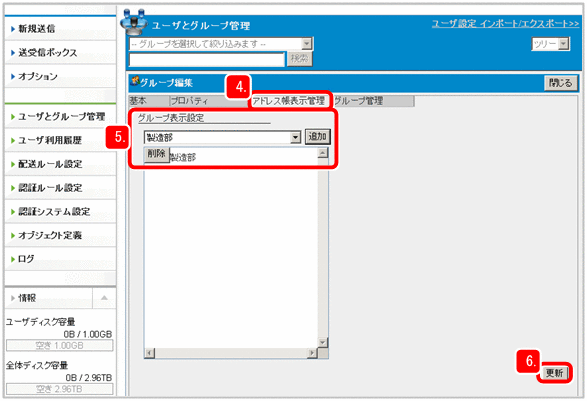
Task: Click 削除 to remove 製造部
Action: [156, 154]
